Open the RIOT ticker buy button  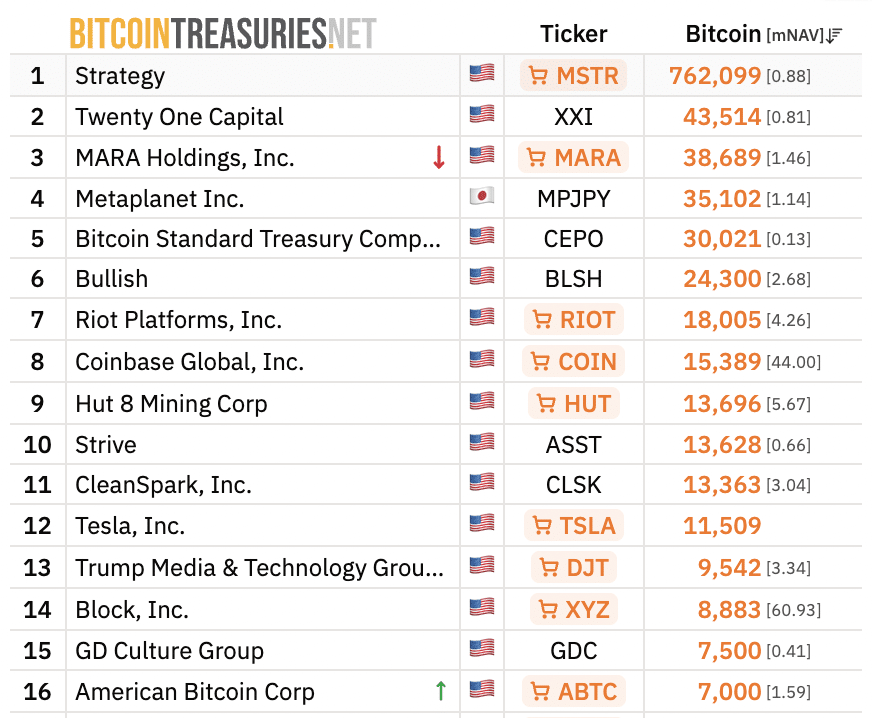[574, 320]
